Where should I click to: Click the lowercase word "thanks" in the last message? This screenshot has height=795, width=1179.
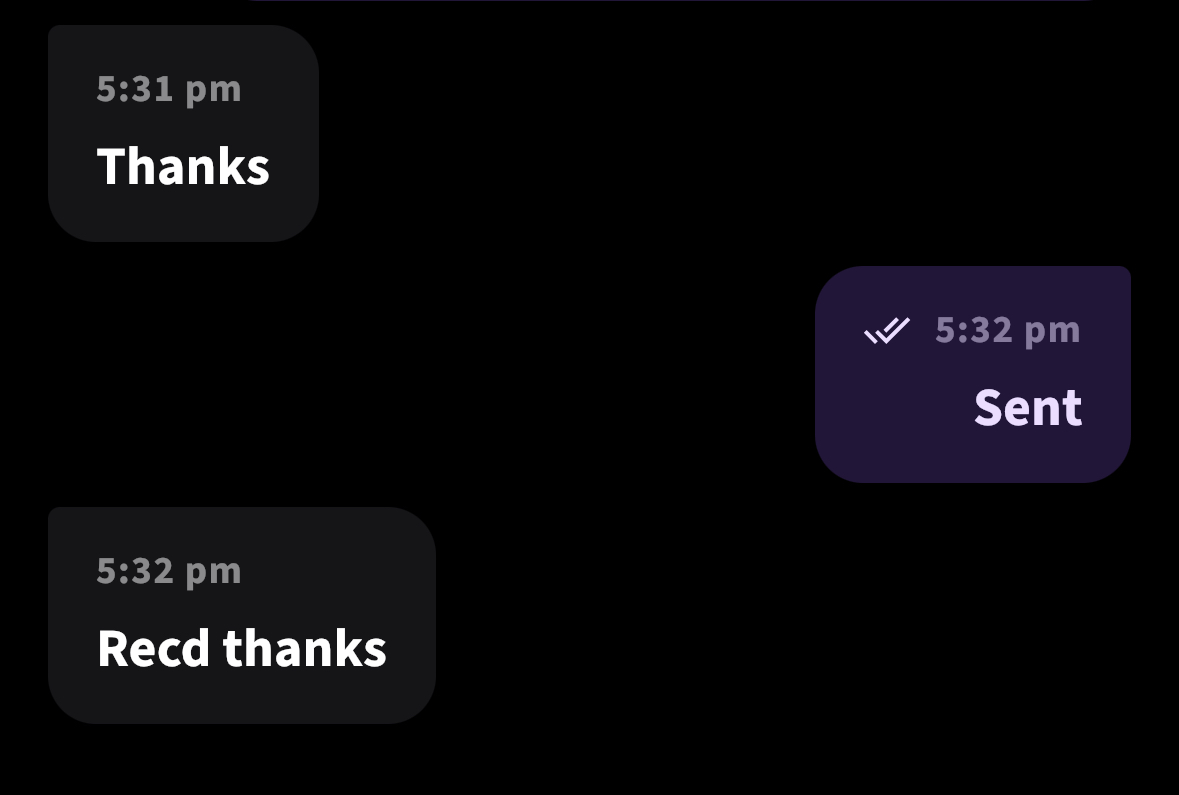(x=304, y=648)
